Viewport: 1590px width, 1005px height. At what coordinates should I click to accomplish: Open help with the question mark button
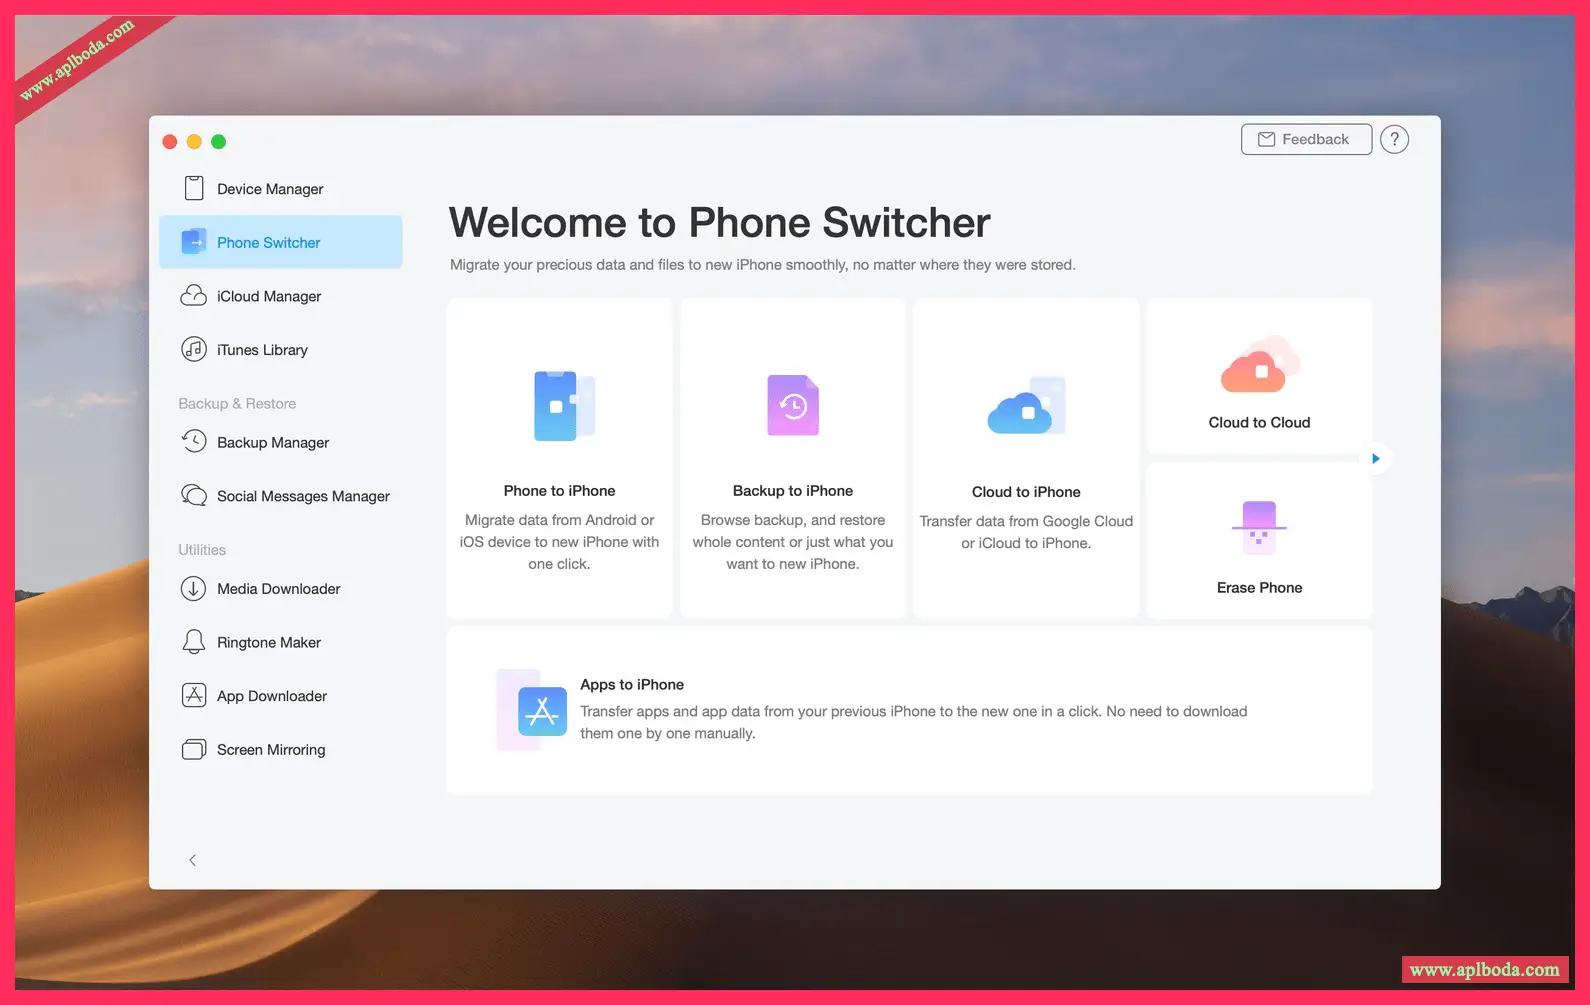tap(1394, 139)
